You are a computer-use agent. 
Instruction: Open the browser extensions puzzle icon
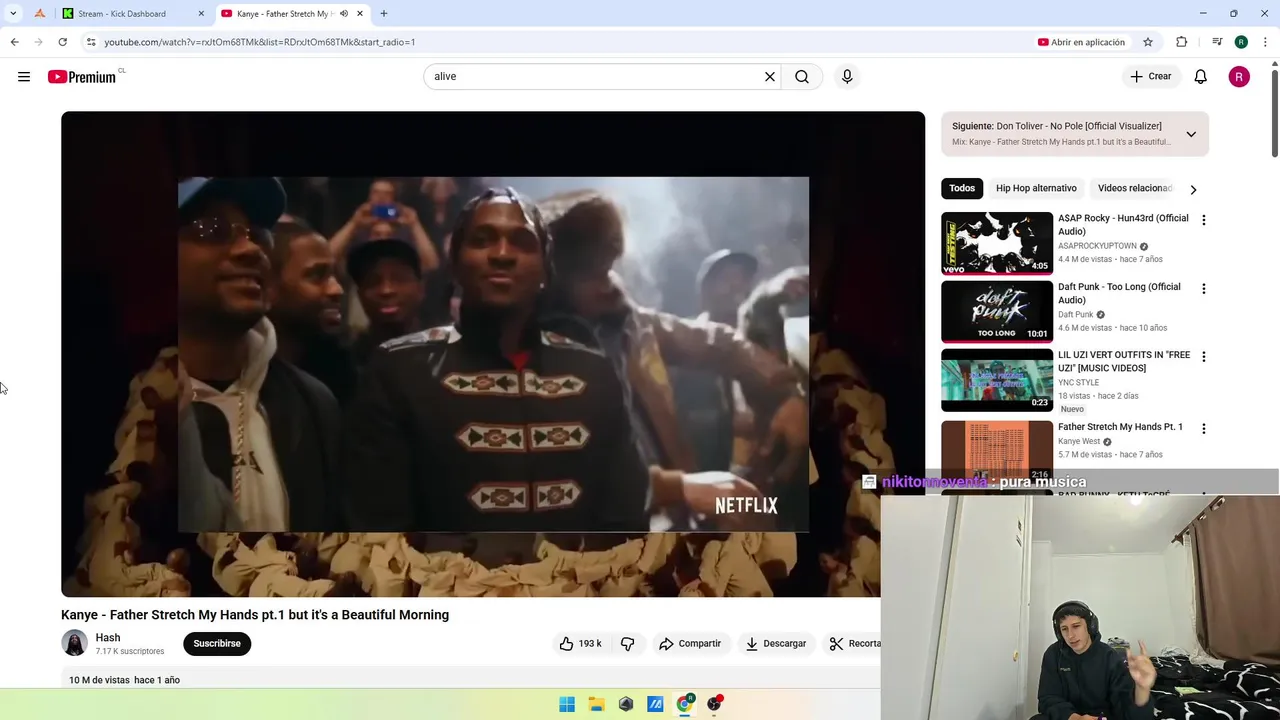pyautogui.click(x=1182, y=42)
